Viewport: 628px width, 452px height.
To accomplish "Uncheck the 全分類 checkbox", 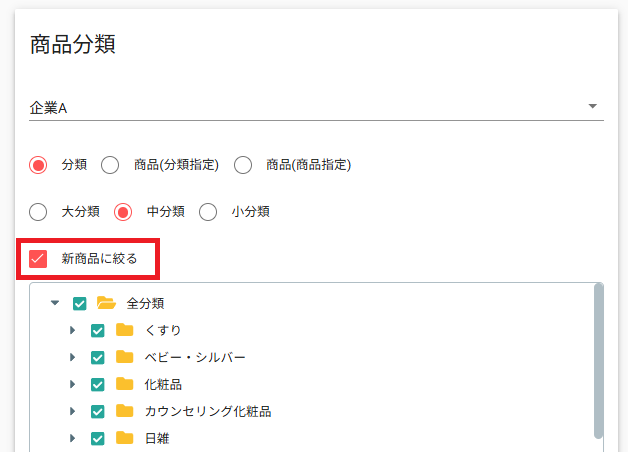I will coord(80,303).
